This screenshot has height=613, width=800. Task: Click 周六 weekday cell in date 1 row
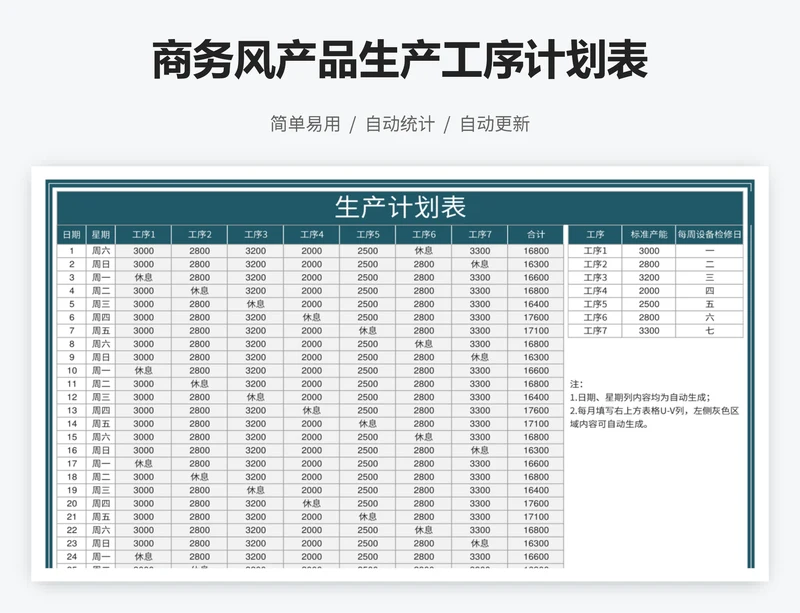coord(101,251)
